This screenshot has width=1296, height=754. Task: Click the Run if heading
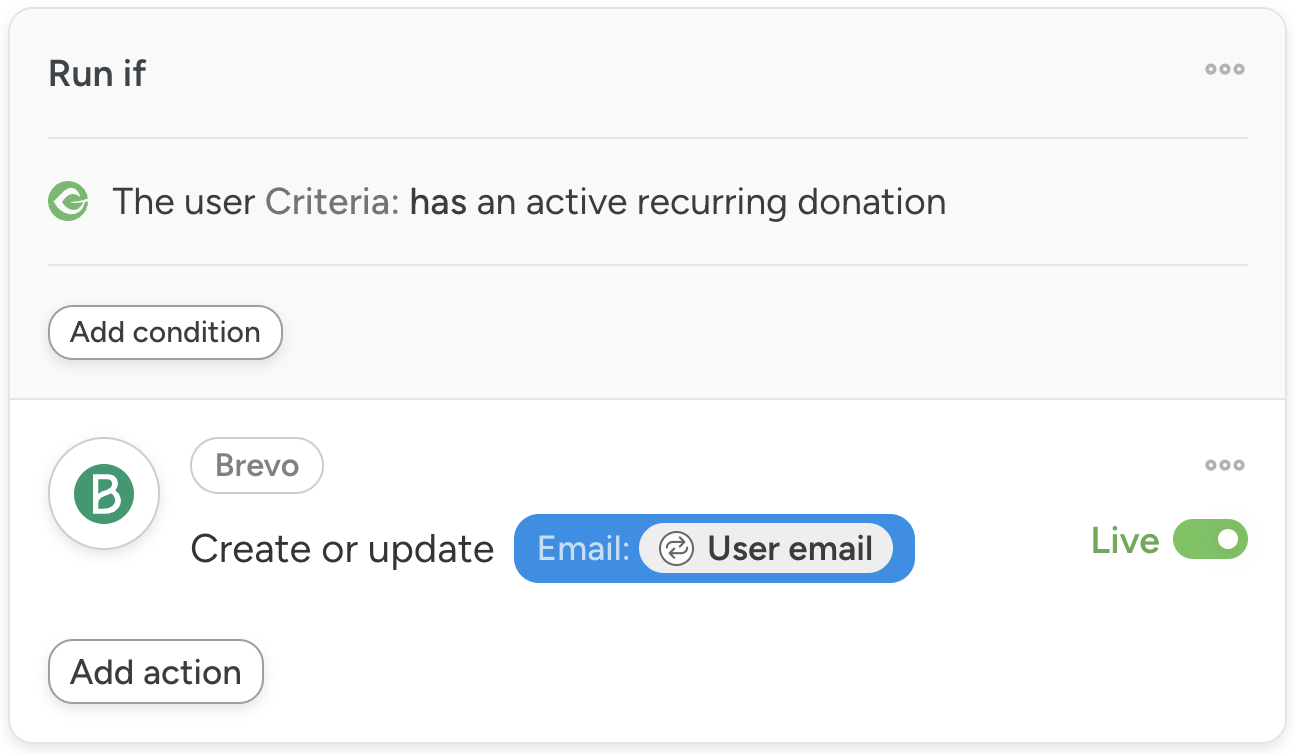point(97,74)
